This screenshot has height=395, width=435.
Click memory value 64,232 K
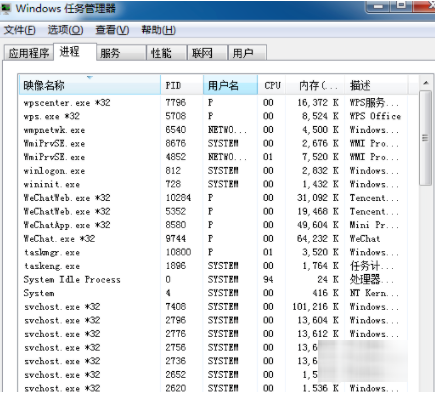[318, 239]
